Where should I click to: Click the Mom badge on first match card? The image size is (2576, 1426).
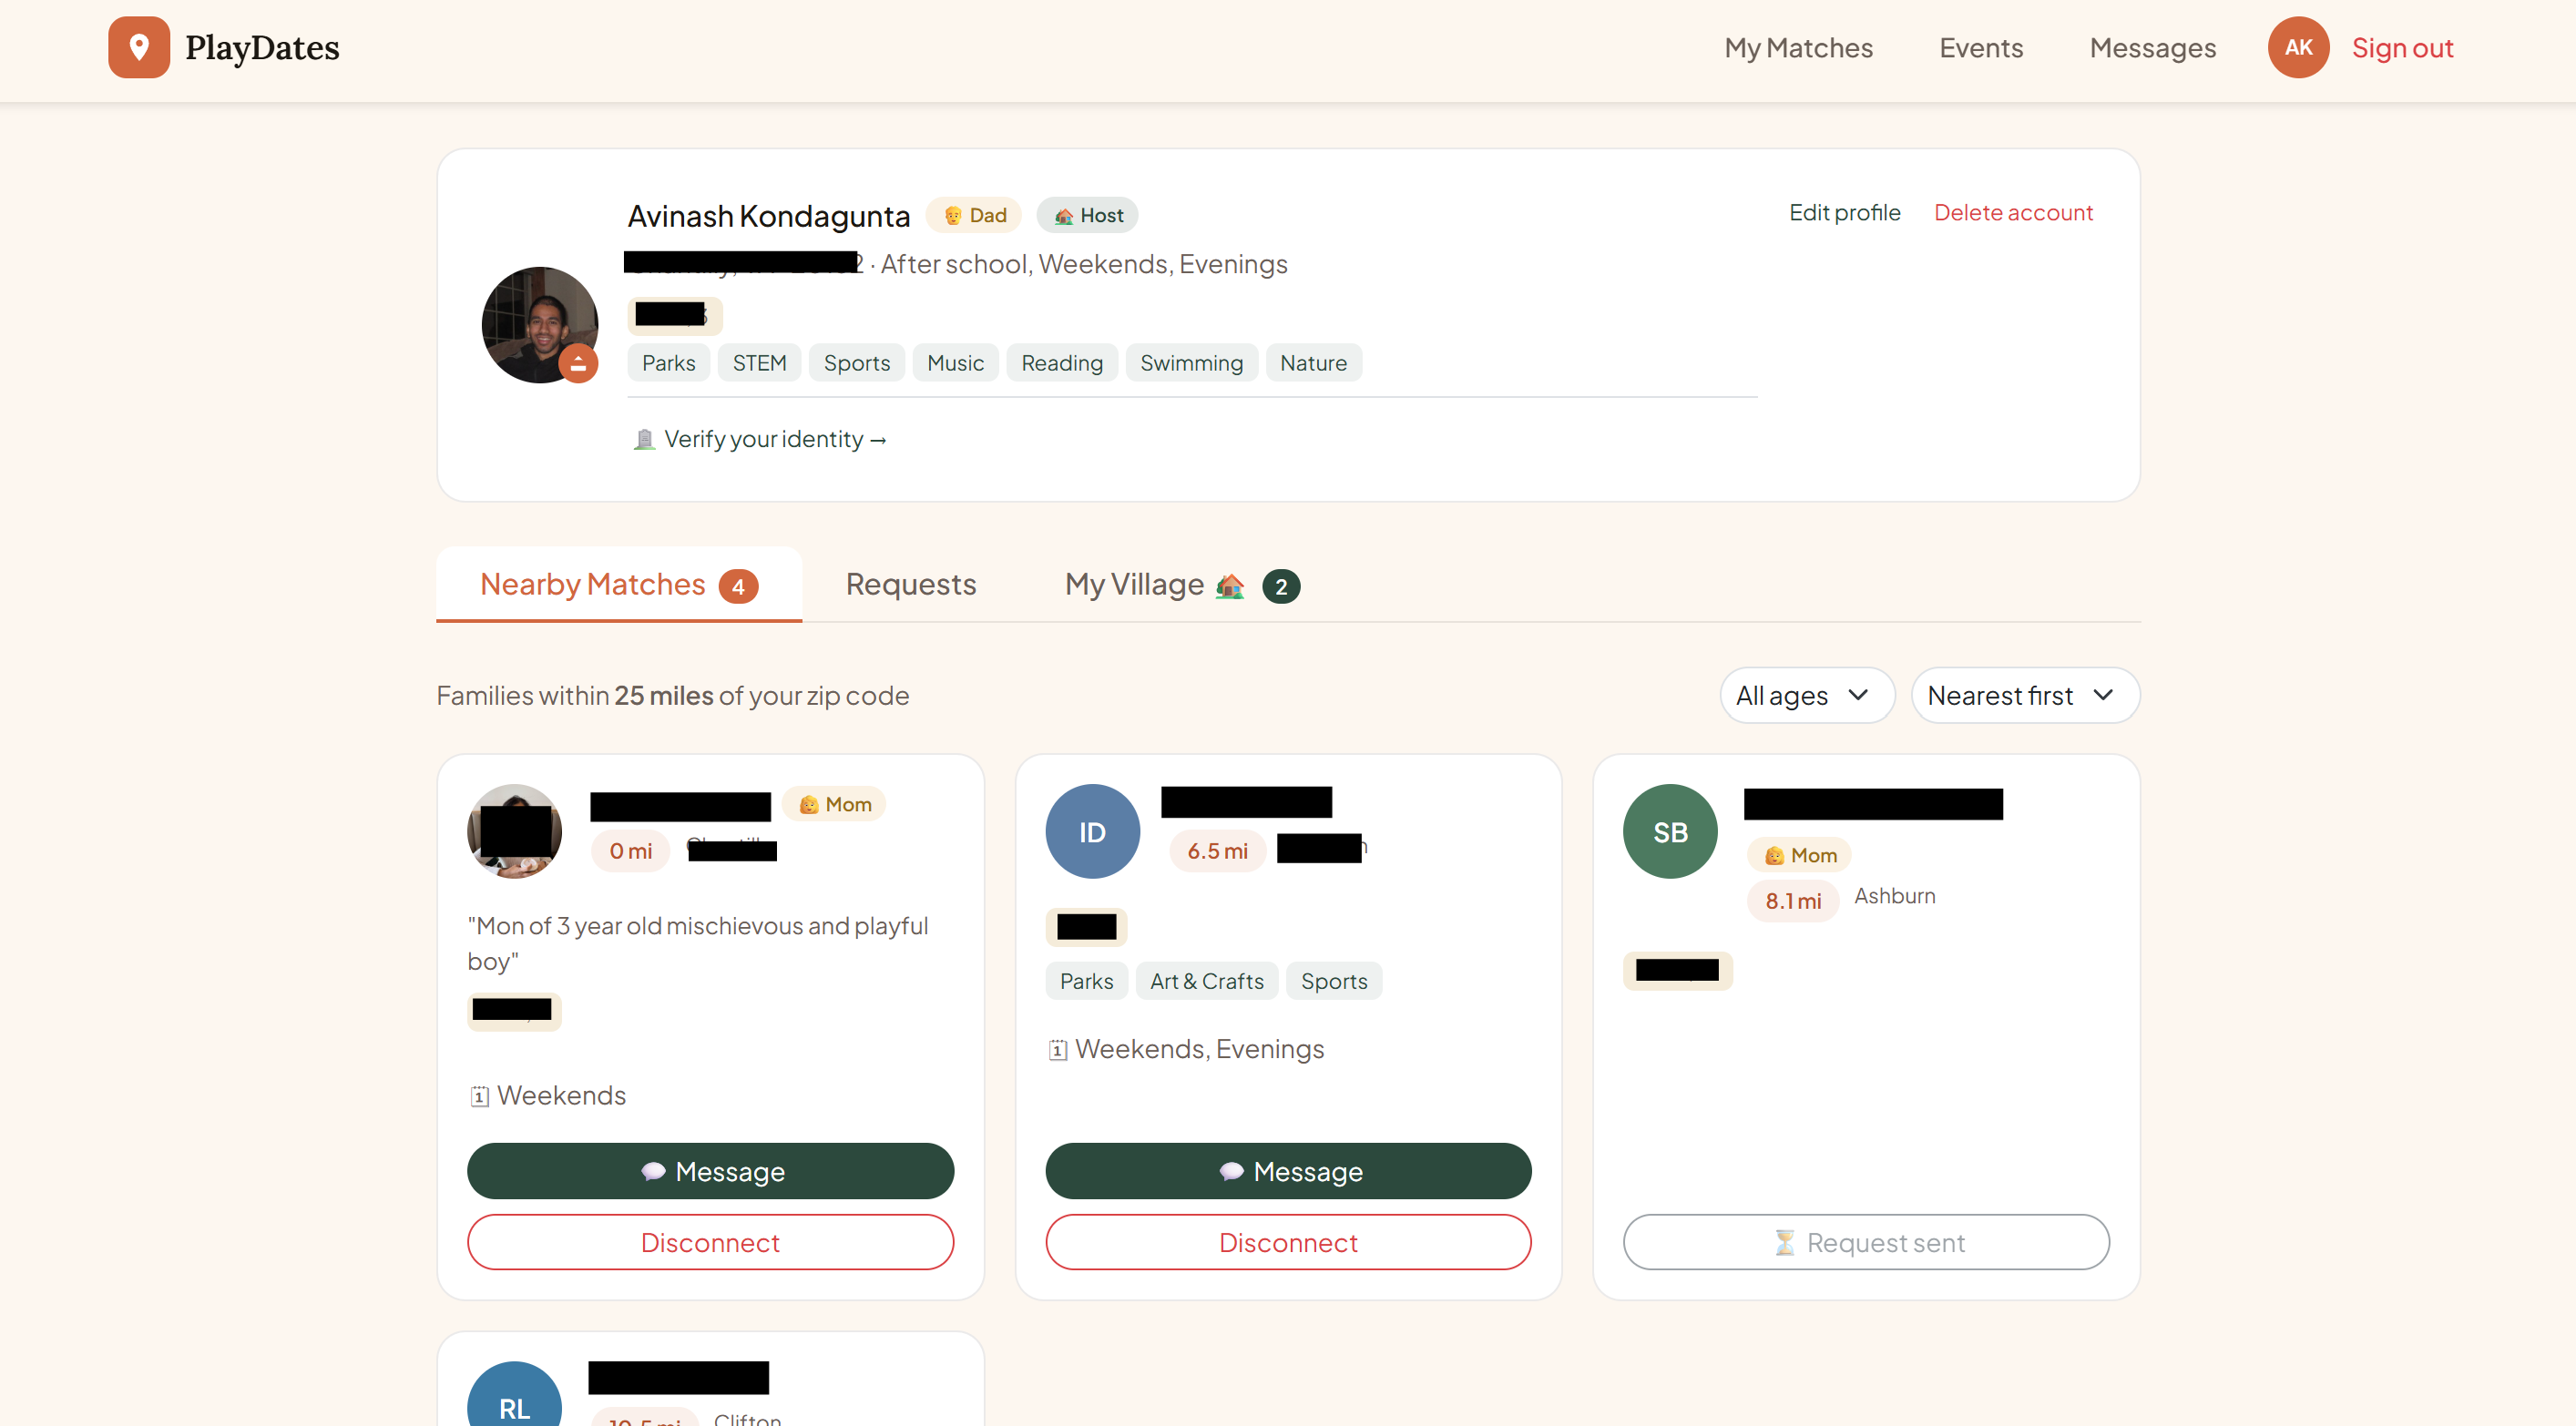tap(834, 804)
